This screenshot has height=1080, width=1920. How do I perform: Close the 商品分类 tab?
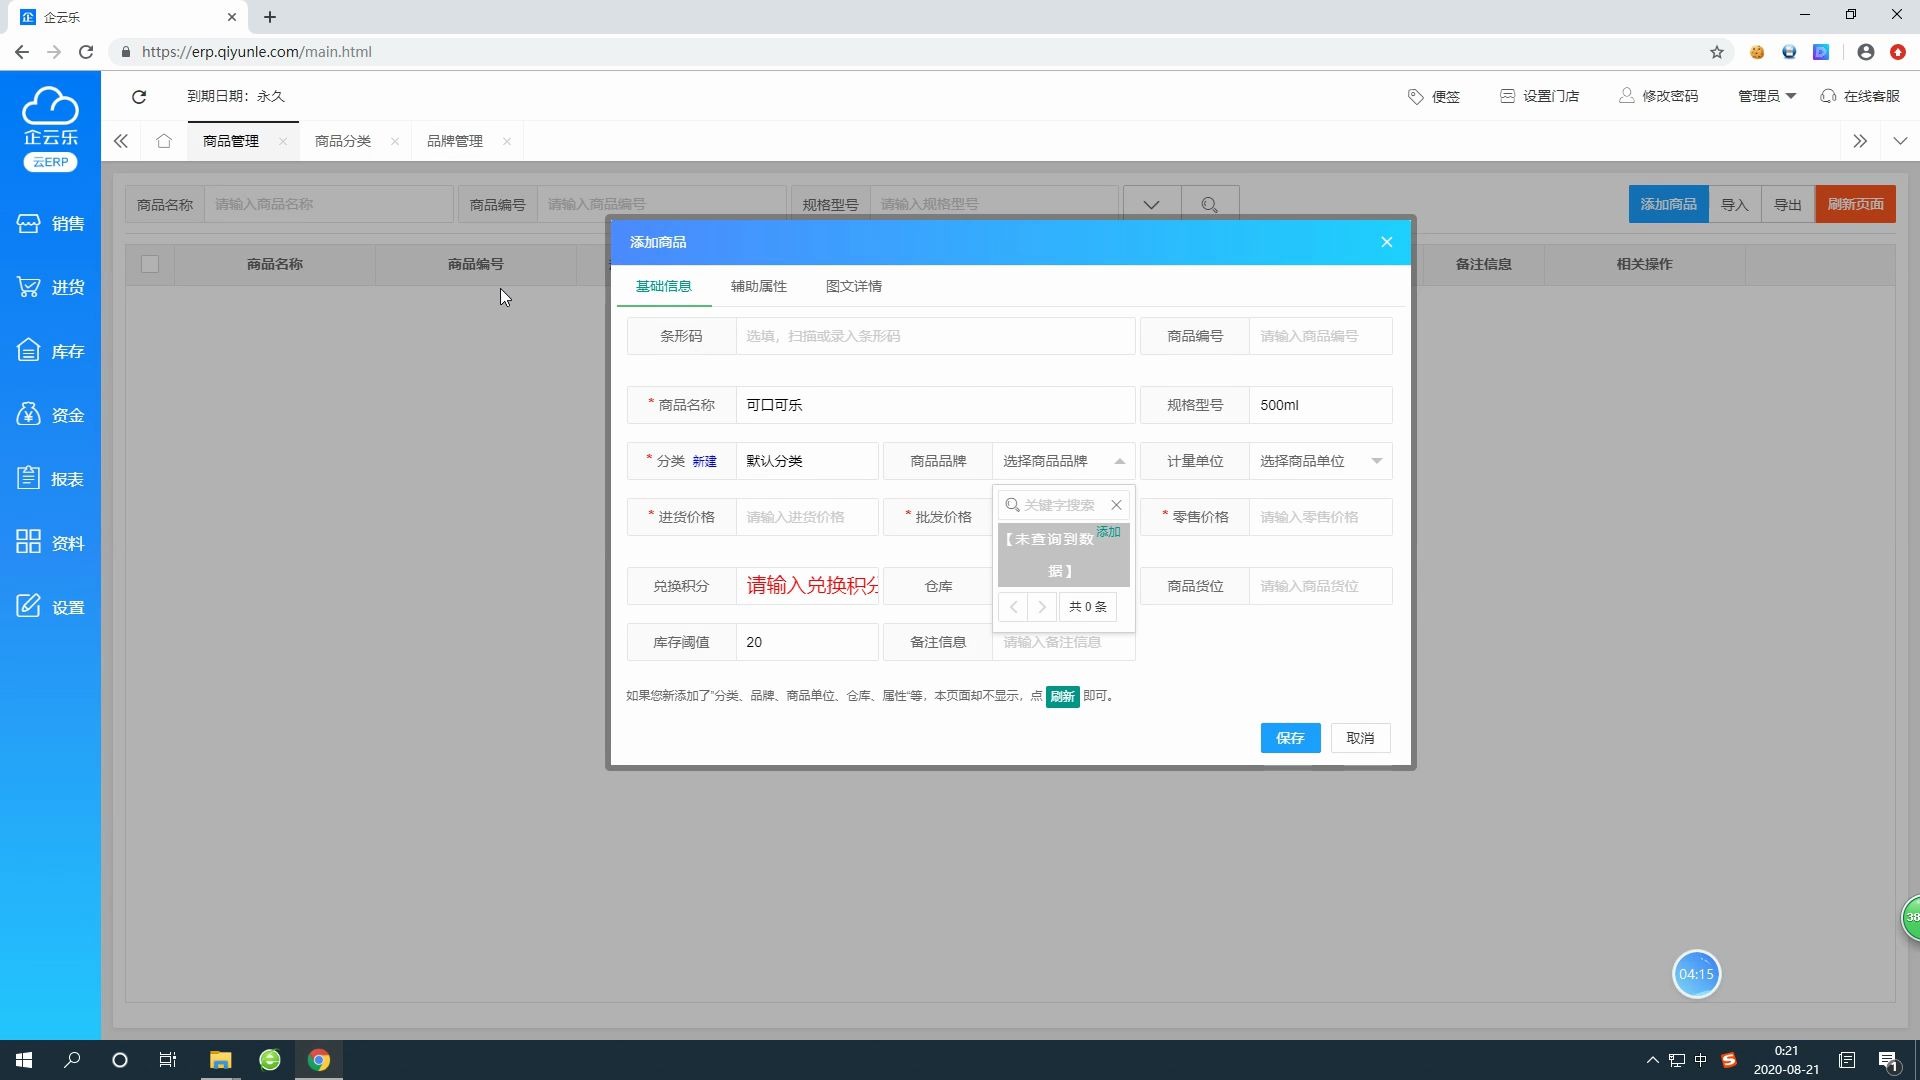point(395,141)
